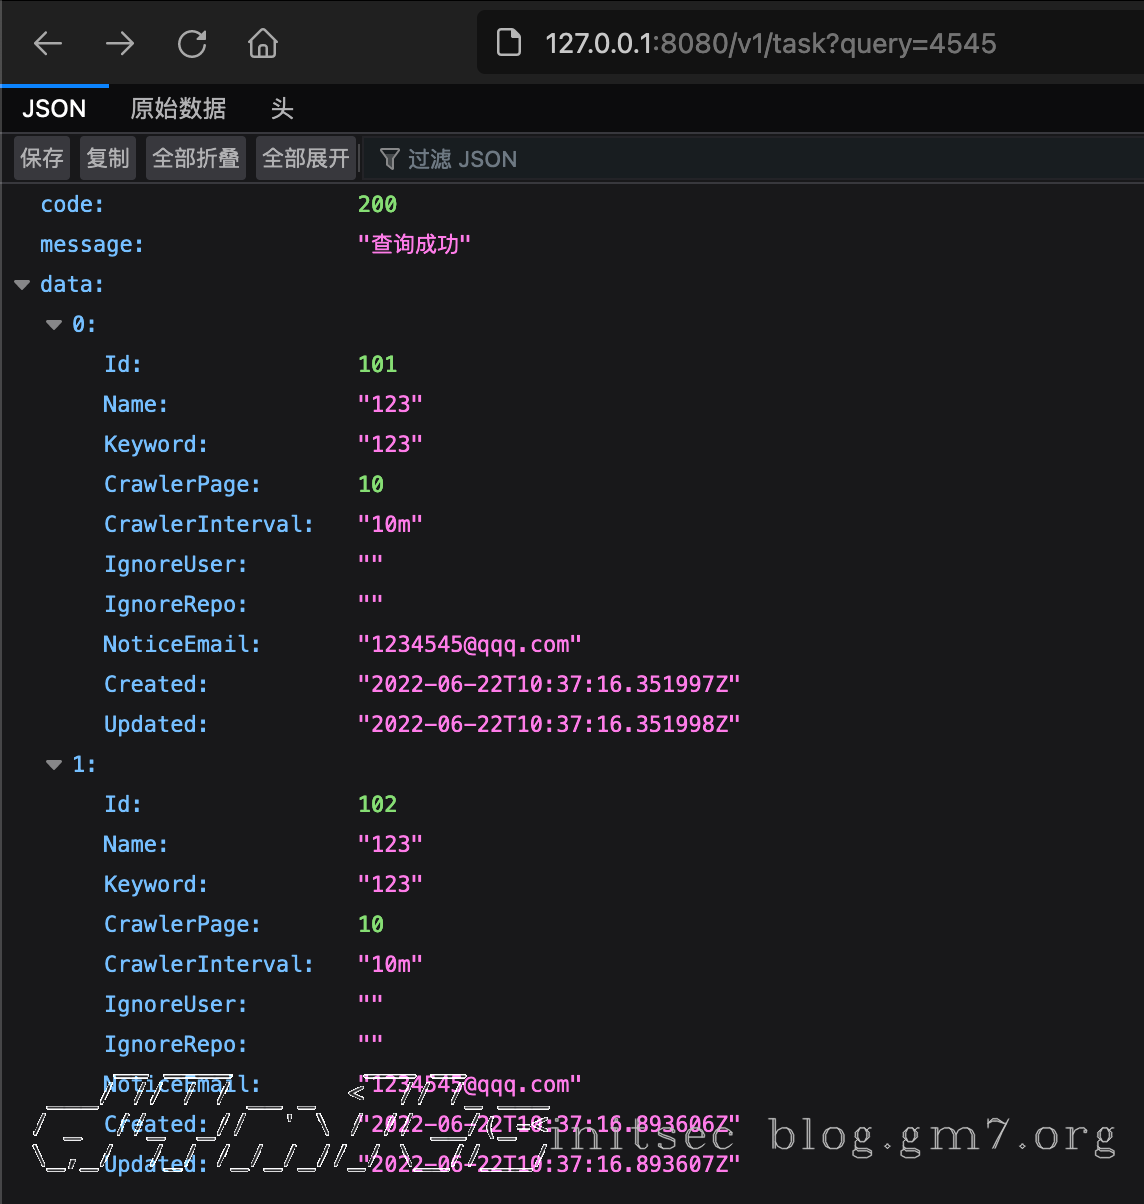1144x1204 pixels.
Task: Click the 全部展开 expand-all control
Action: click(305, 158)
